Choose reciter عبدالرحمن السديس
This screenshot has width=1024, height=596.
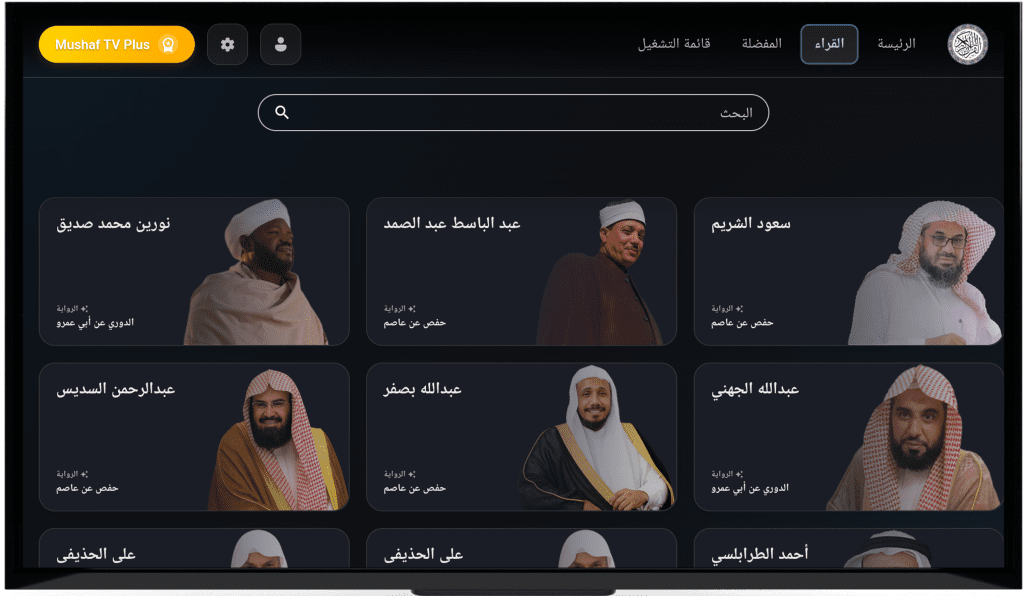193,437
